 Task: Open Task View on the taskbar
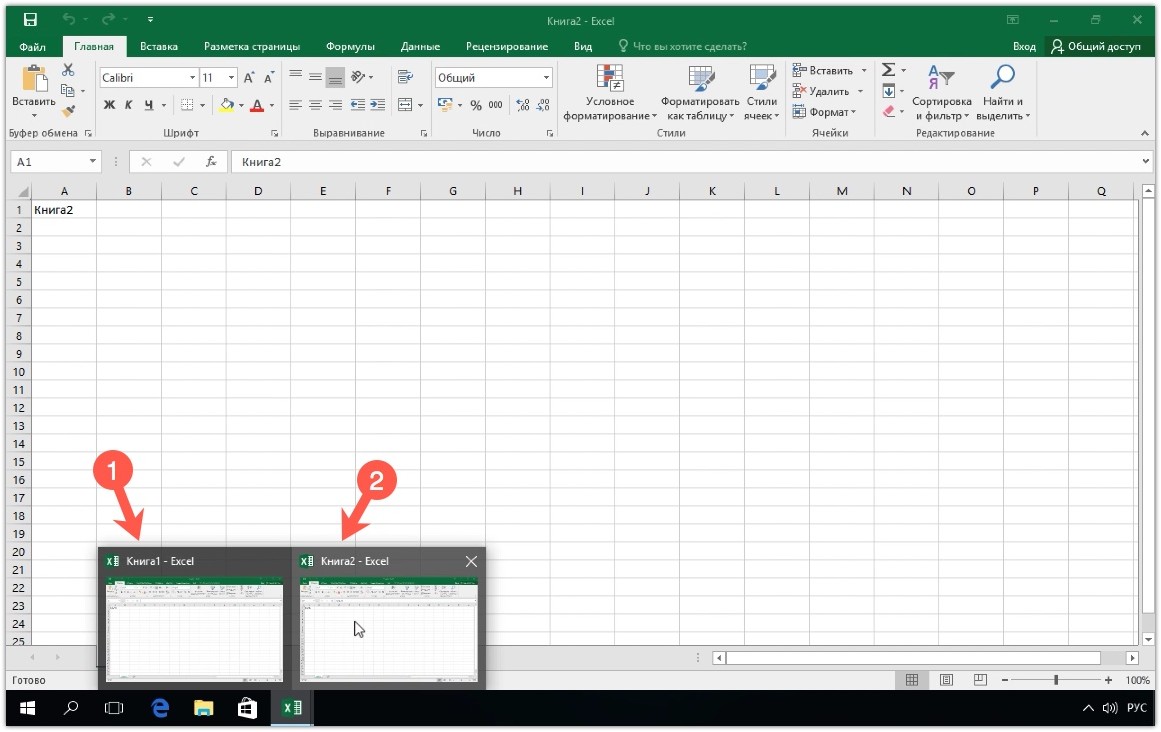[x=114, y=708]
